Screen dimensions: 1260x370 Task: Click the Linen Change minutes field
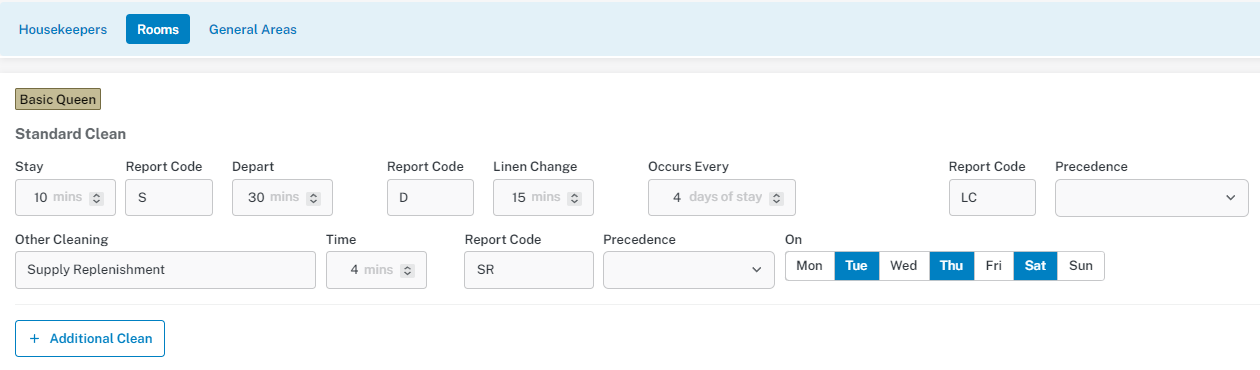pyautogui.click(x=543, y=198)
